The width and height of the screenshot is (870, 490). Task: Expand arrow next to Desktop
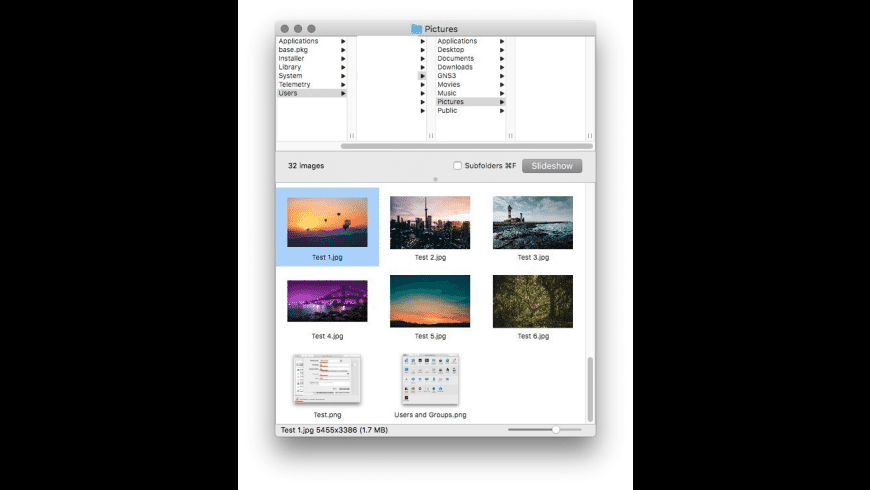pos(502,49)
